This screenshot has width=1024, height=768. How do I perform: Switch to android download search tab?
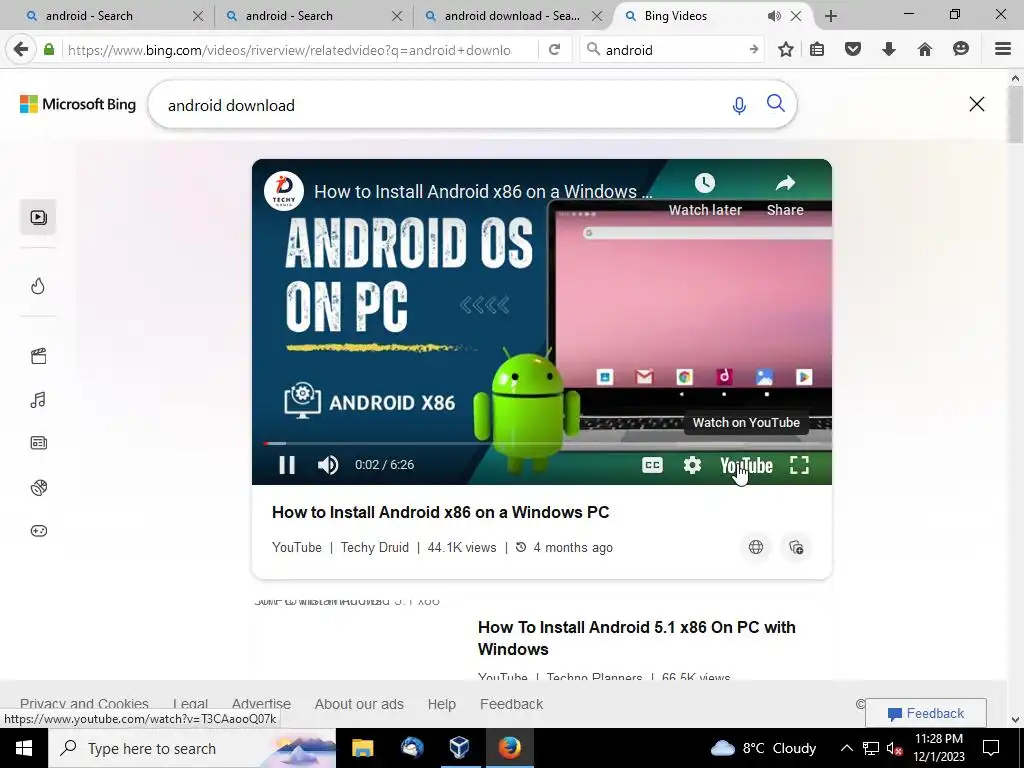click(511, 16)
